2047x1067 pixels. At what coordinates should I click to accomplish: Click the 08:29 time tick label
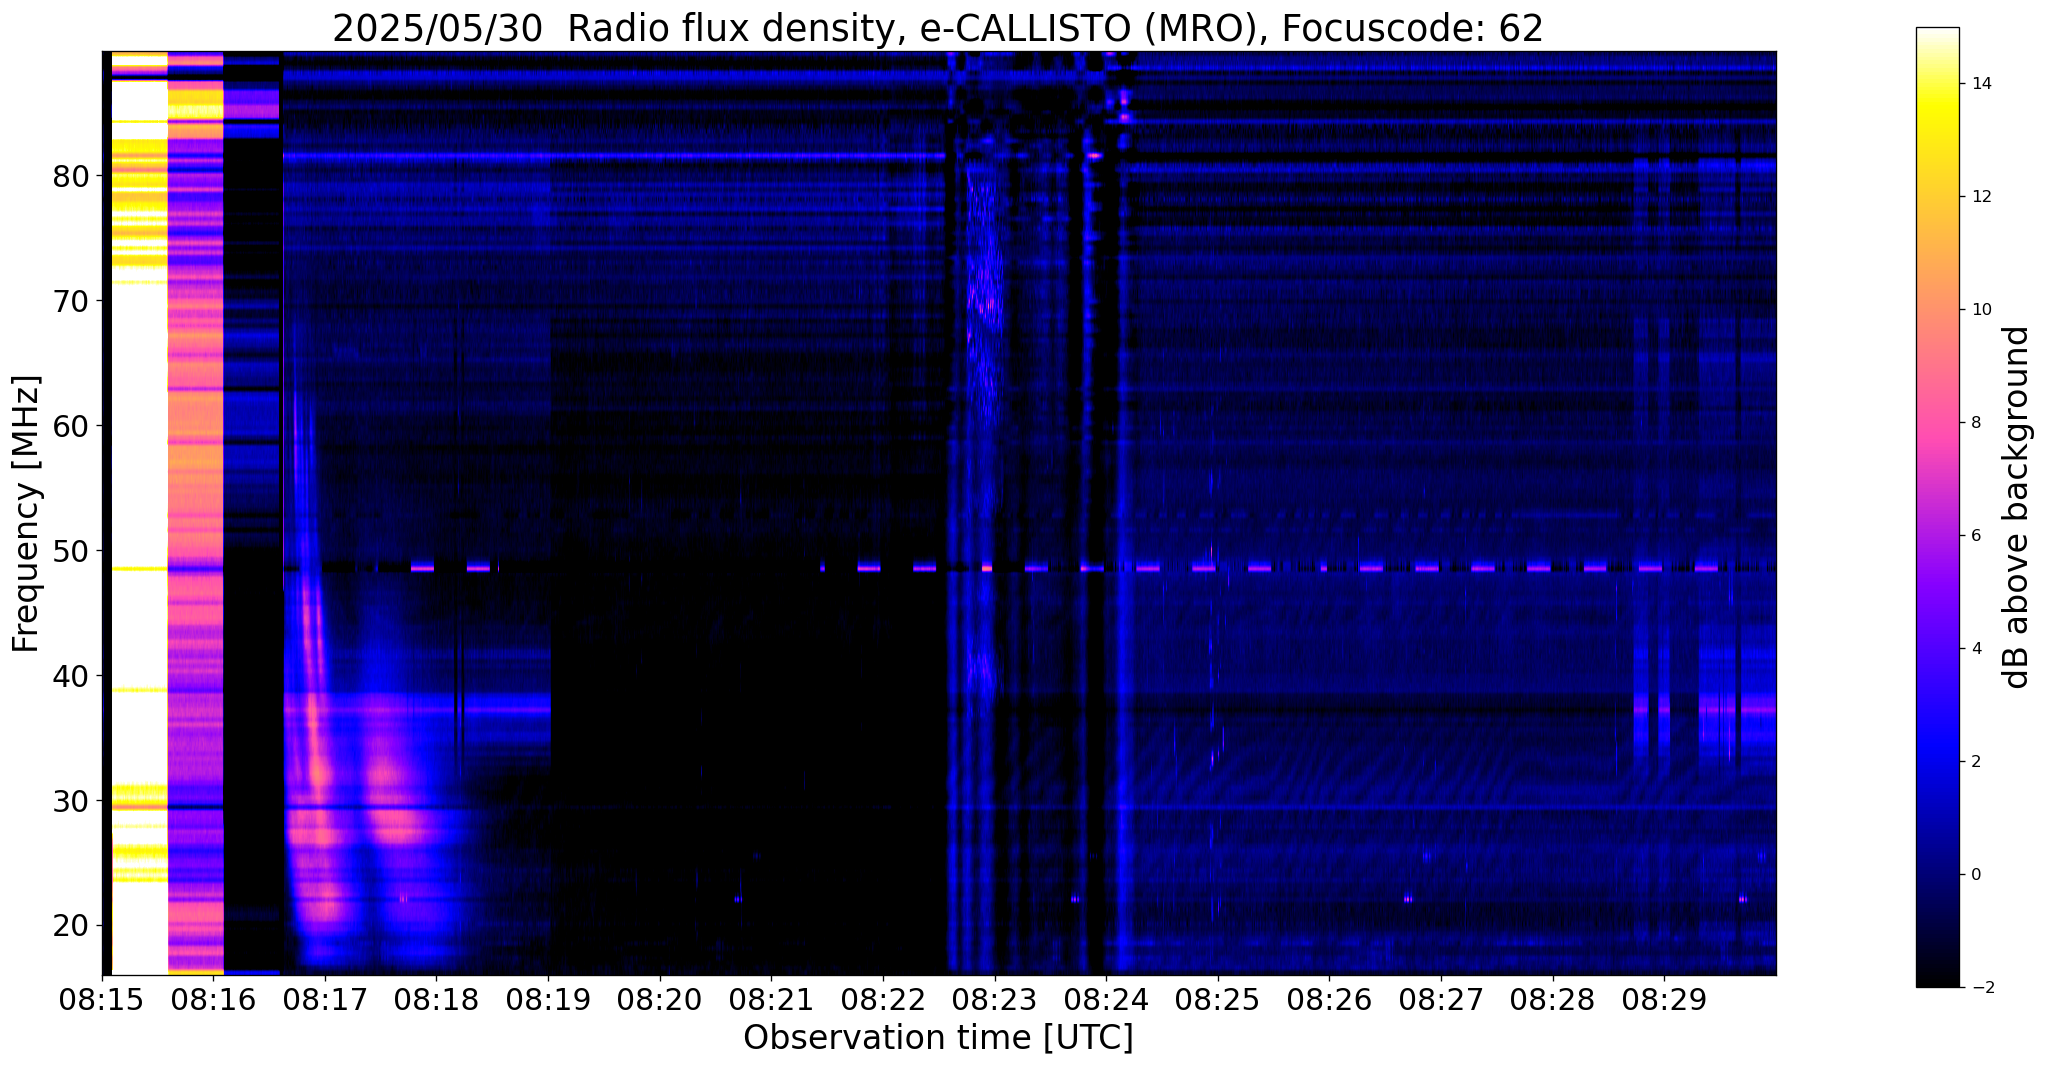[1664, 999]
